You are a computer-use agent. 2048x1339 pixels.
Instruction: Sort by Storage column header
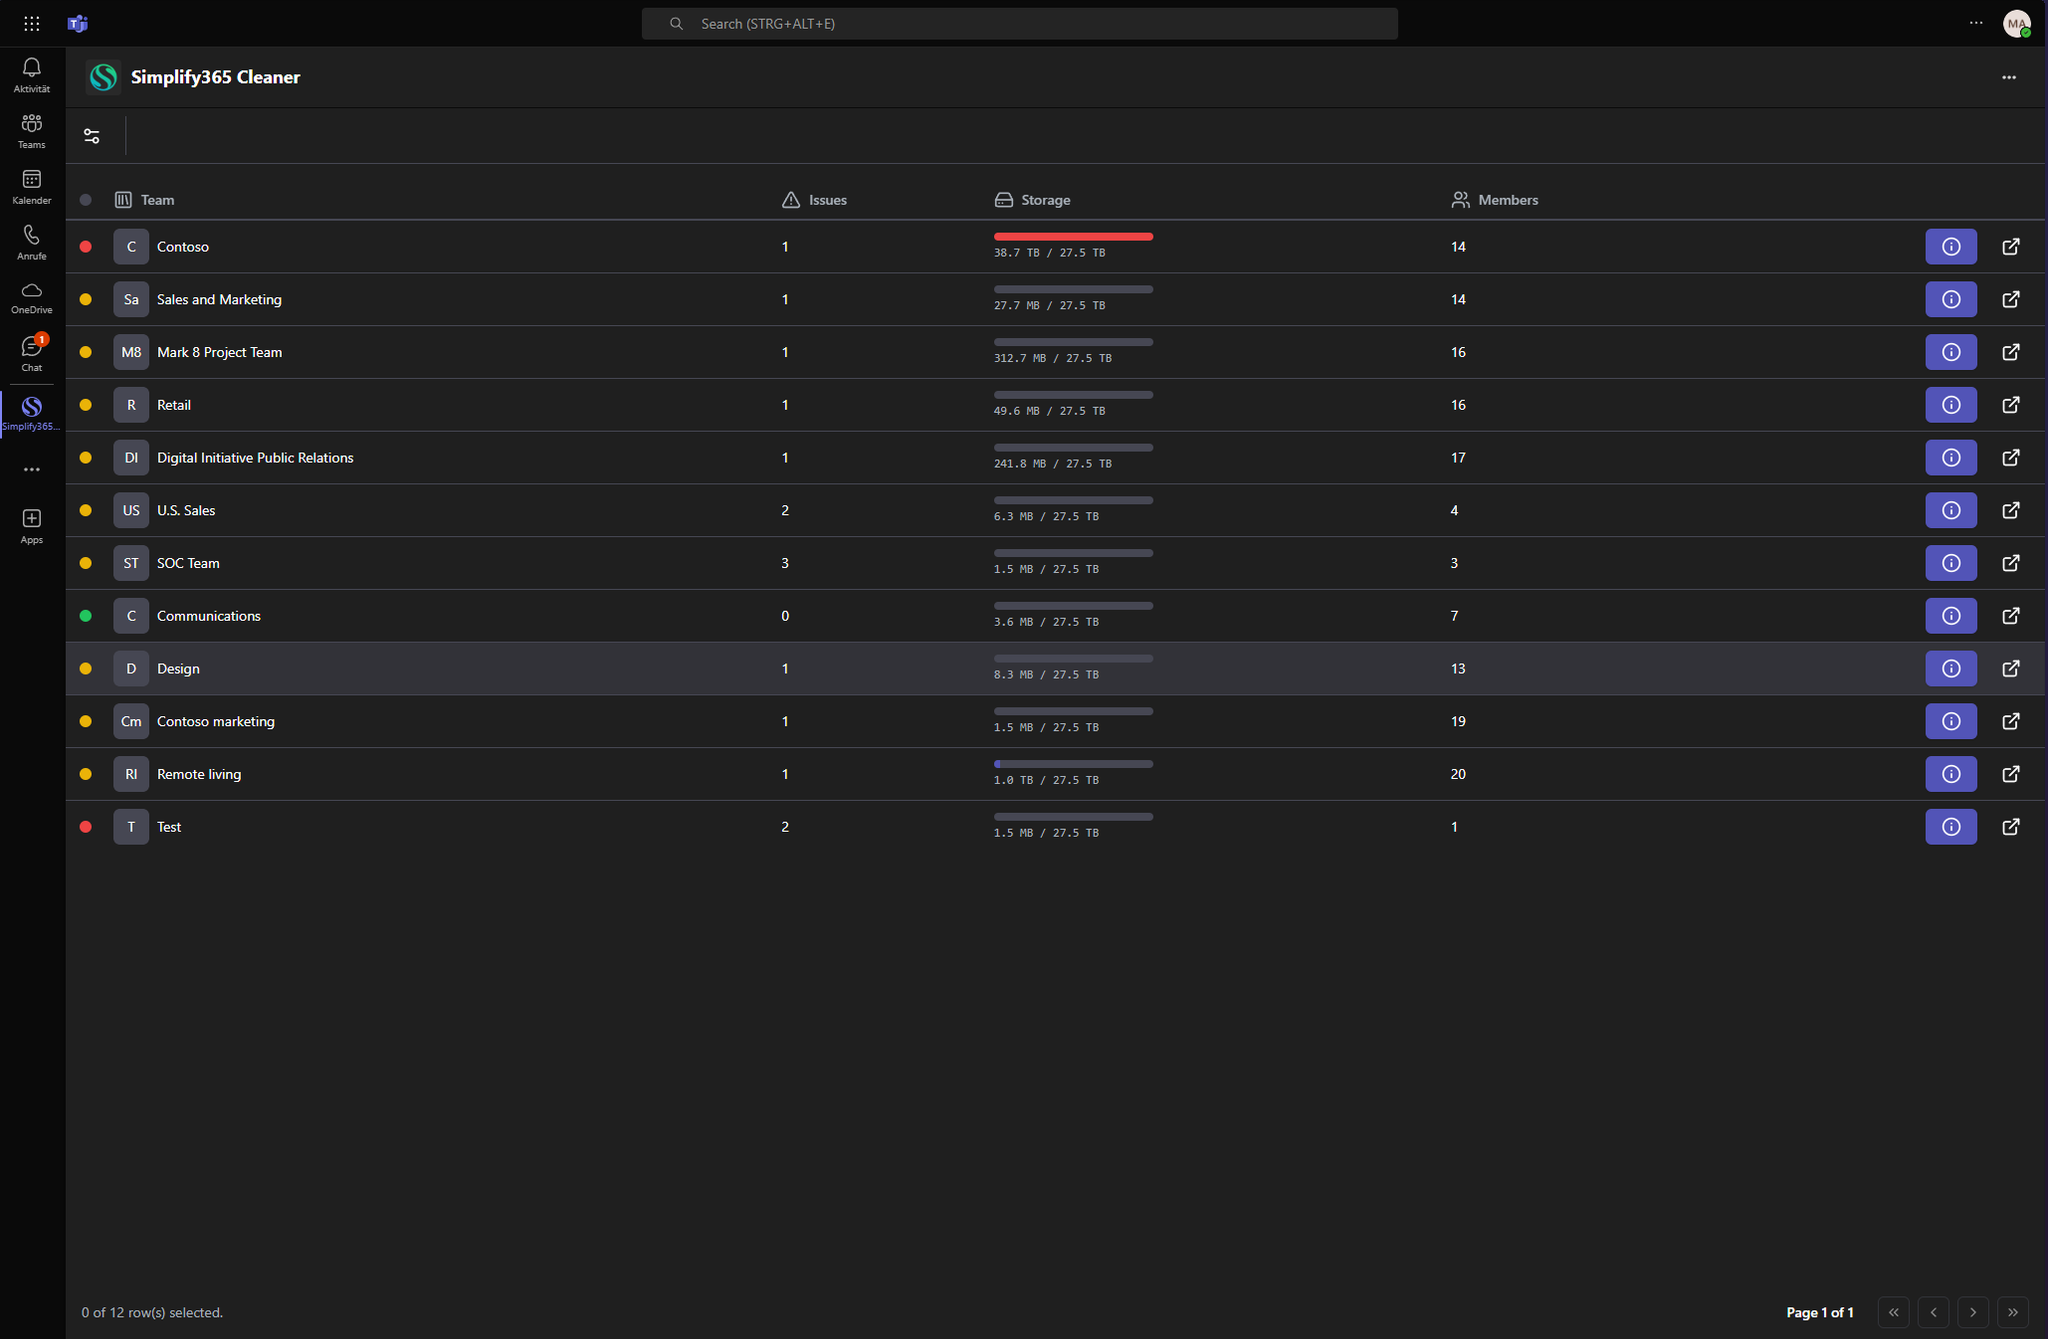pyautogui.click(x=1032, y=200)
